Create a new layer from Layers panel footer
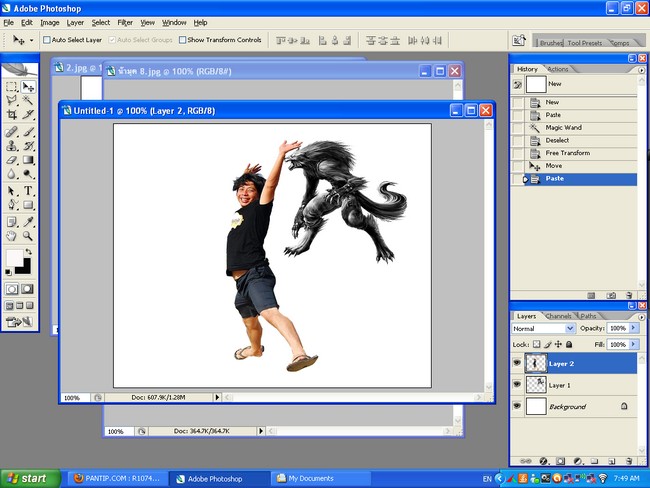The image size is (650, 488). tap(611, 461)
